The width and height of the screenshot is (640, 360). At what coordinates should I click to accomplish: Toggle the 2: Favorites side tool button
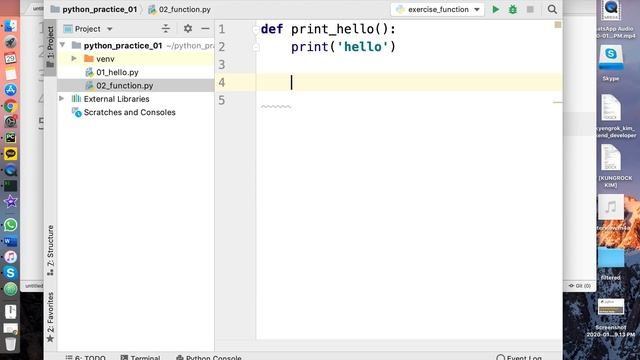click(50, 317)
